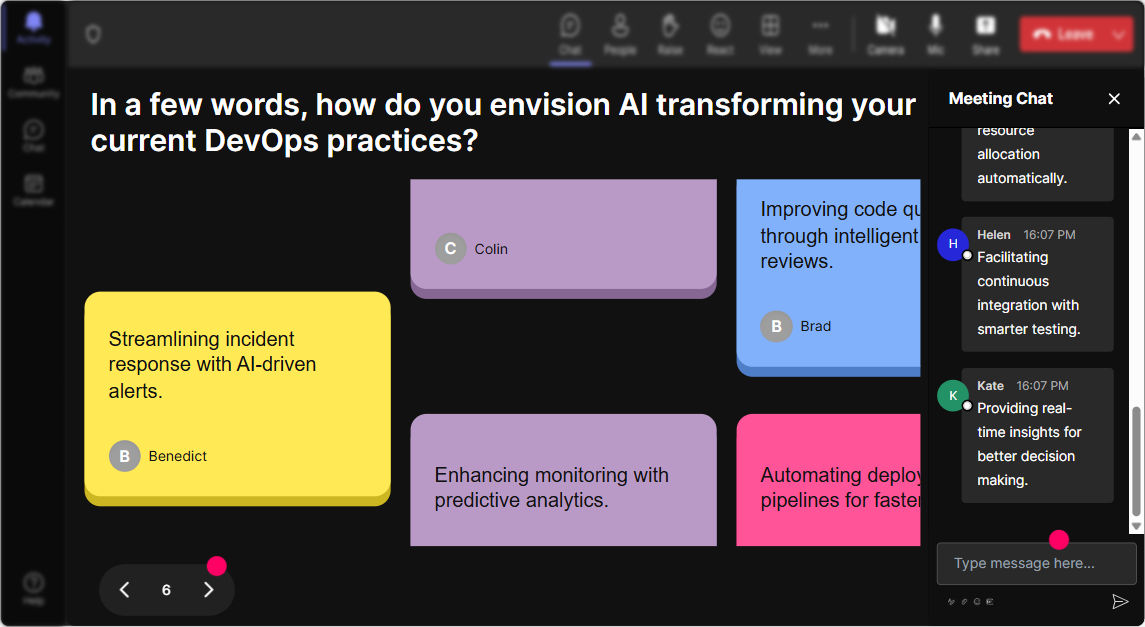Select the pink 'Automating deploy pipelines' note

point(828,480)
